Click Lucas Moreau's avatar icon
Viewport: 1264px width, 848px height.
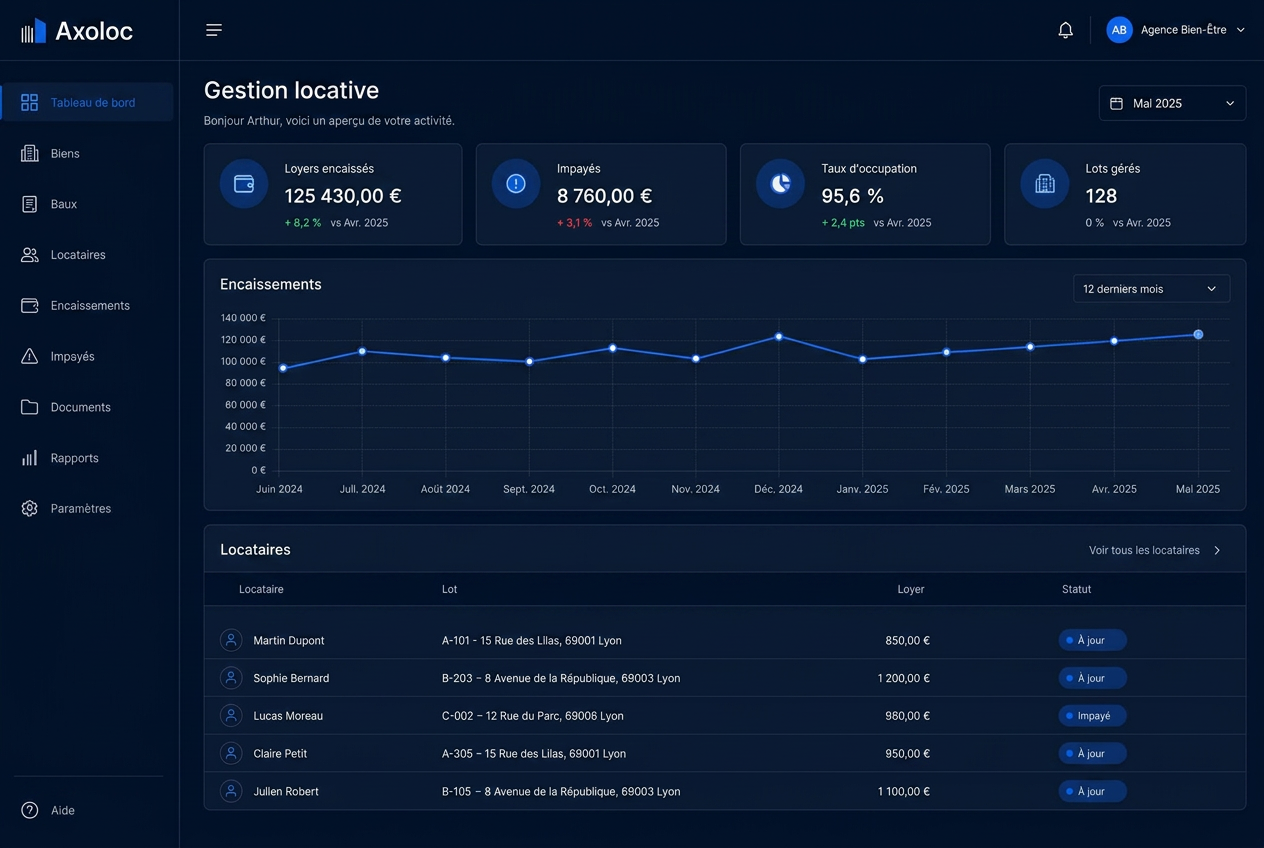tap(231, 716)
